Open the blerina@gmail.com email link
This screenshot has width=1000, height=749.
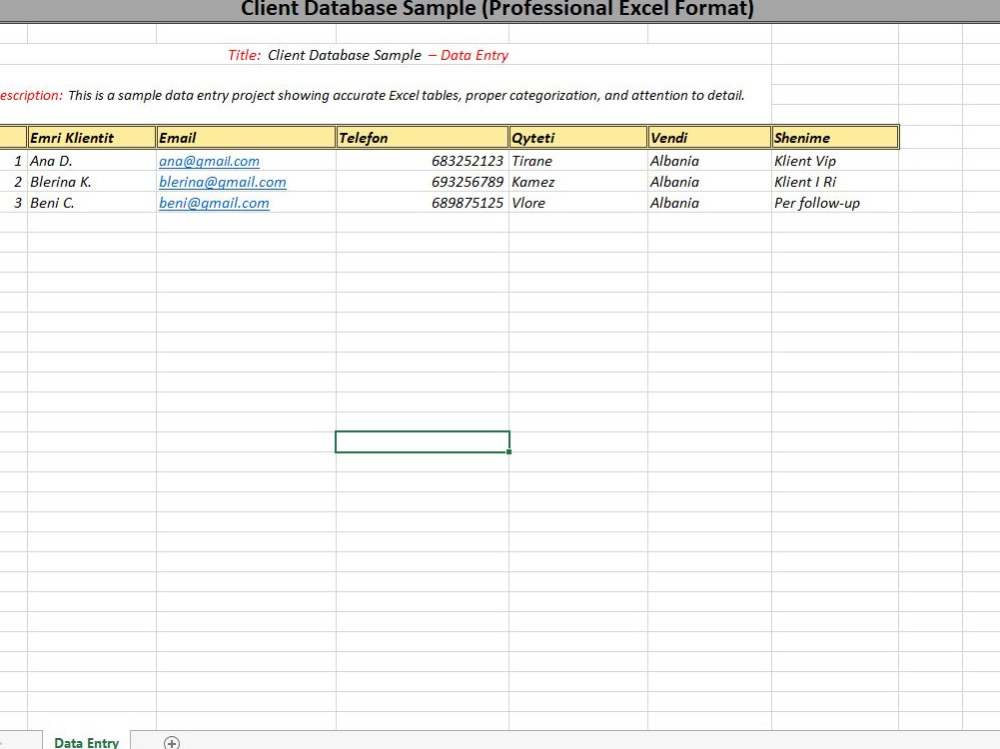pyautogui.click(x=223, y=182)
